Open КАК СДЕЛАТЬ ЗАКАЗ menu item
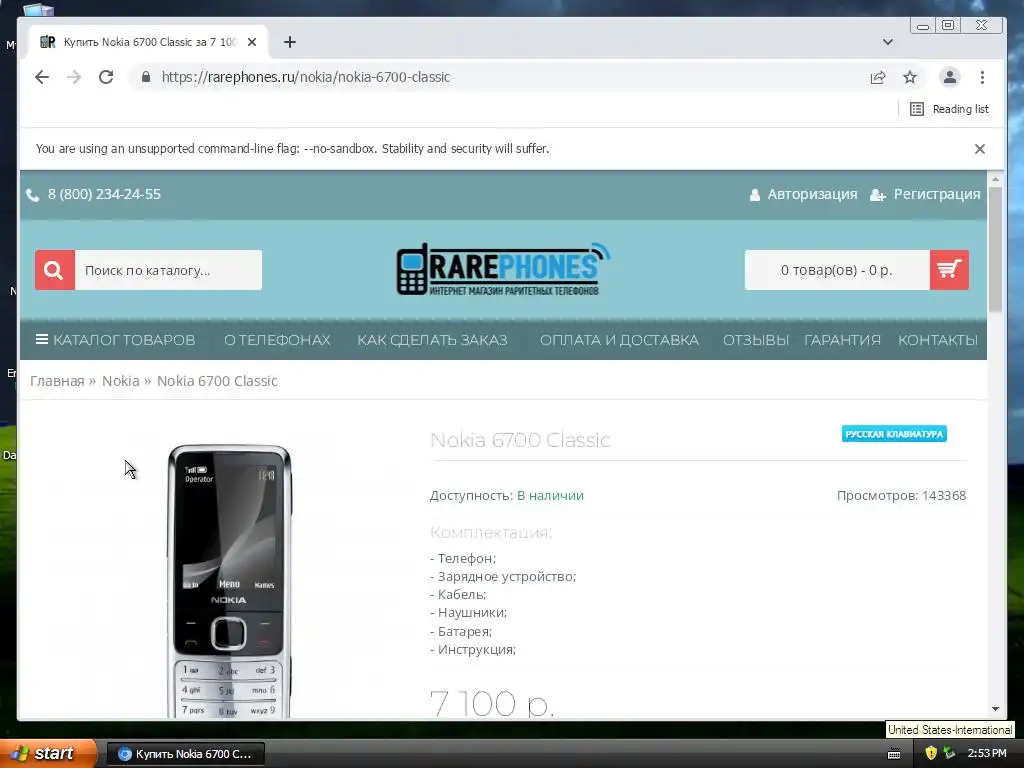Viewport: 1024px width, 768px height. coord(432,340)
